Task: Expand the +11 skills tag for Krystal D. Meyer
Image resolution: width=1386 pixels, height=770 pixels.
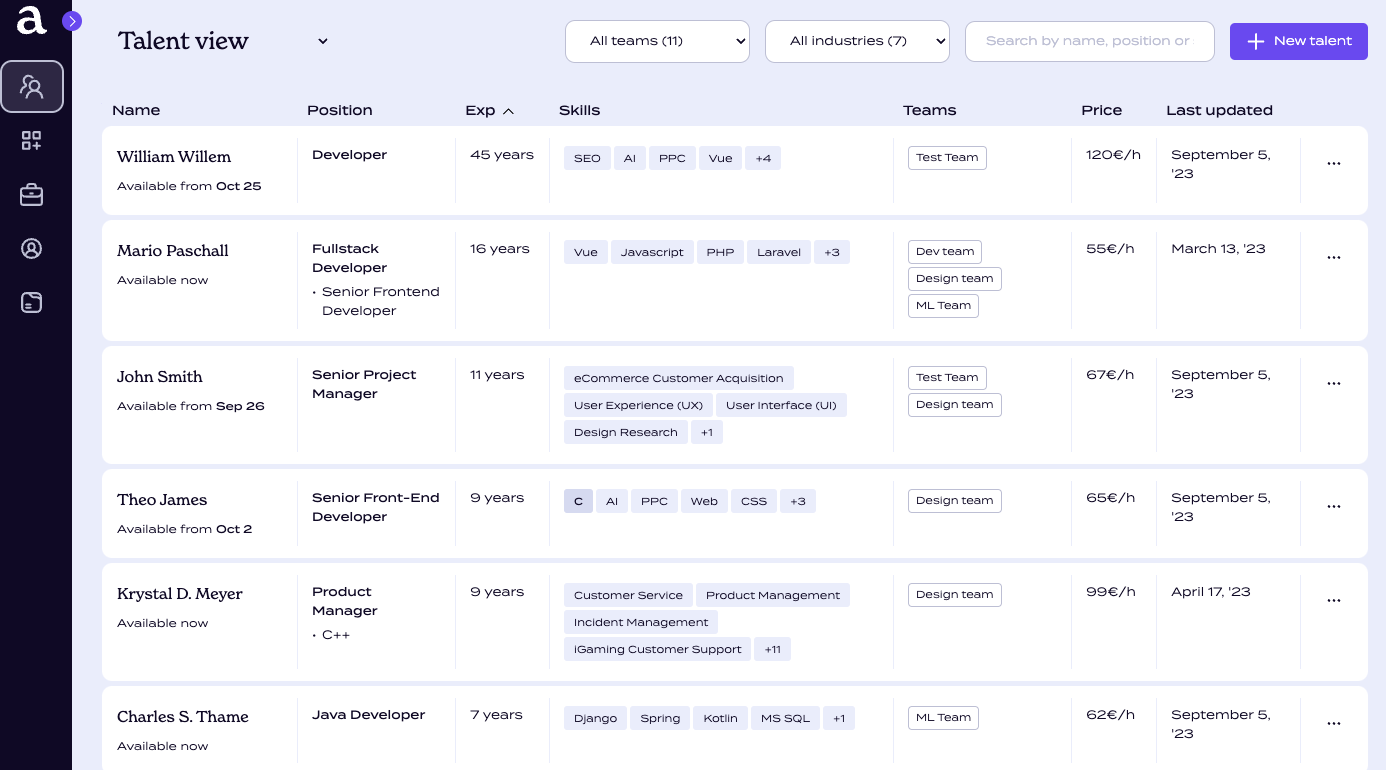Action: click(x=772, y=649)
